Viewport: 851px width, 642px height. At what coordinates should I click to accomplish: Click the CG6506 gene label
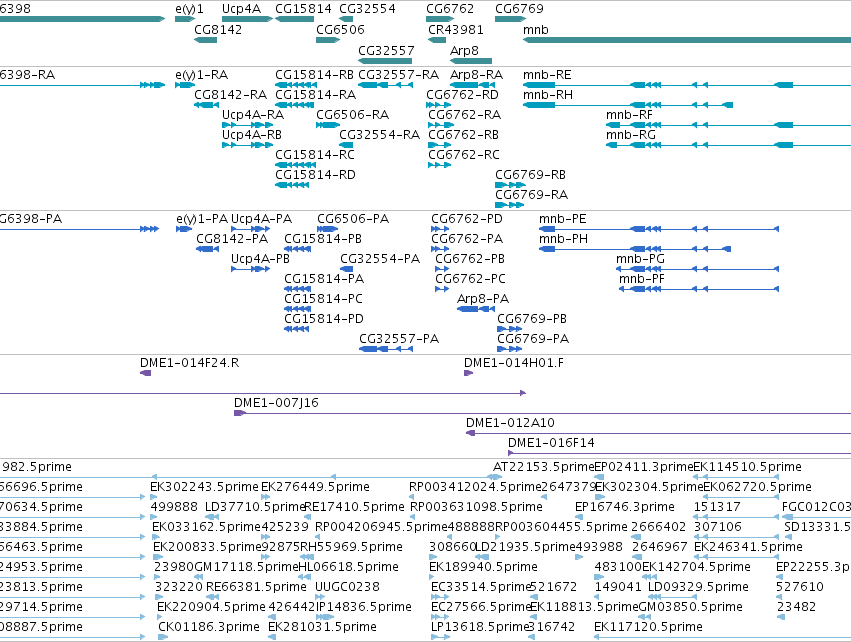tap(340, 29)
